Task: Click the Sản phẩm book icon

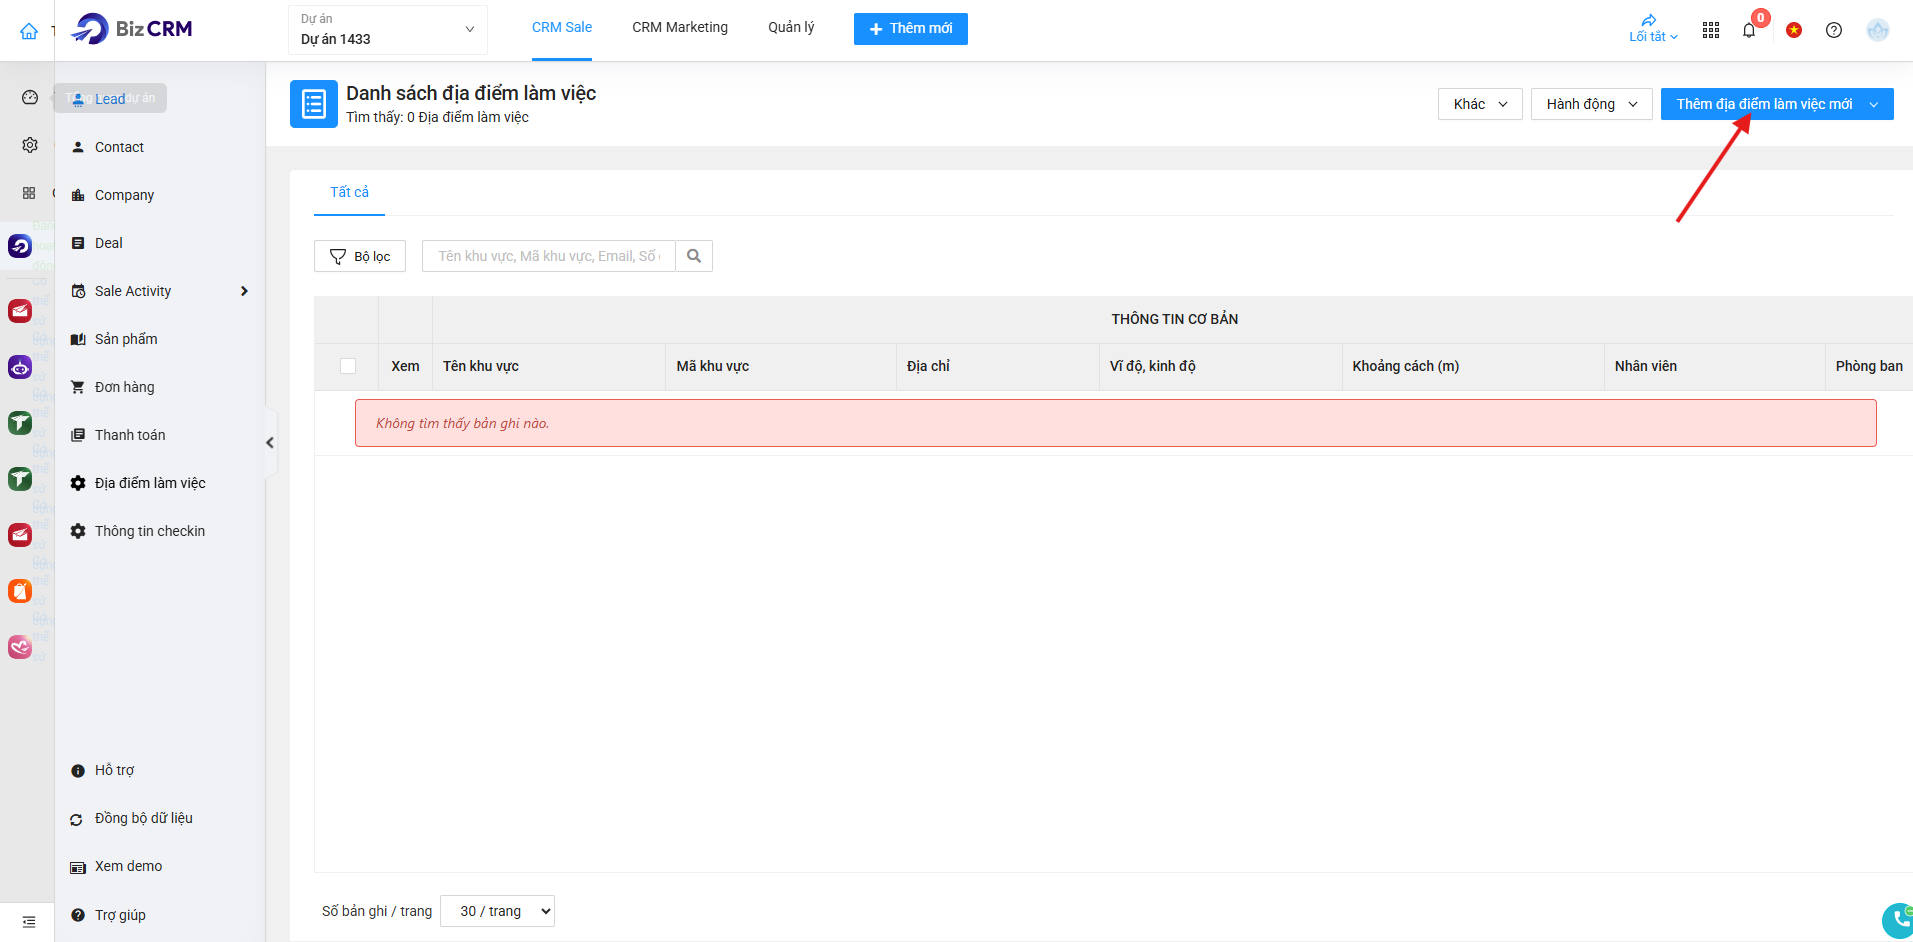Action: pos(78,339)
